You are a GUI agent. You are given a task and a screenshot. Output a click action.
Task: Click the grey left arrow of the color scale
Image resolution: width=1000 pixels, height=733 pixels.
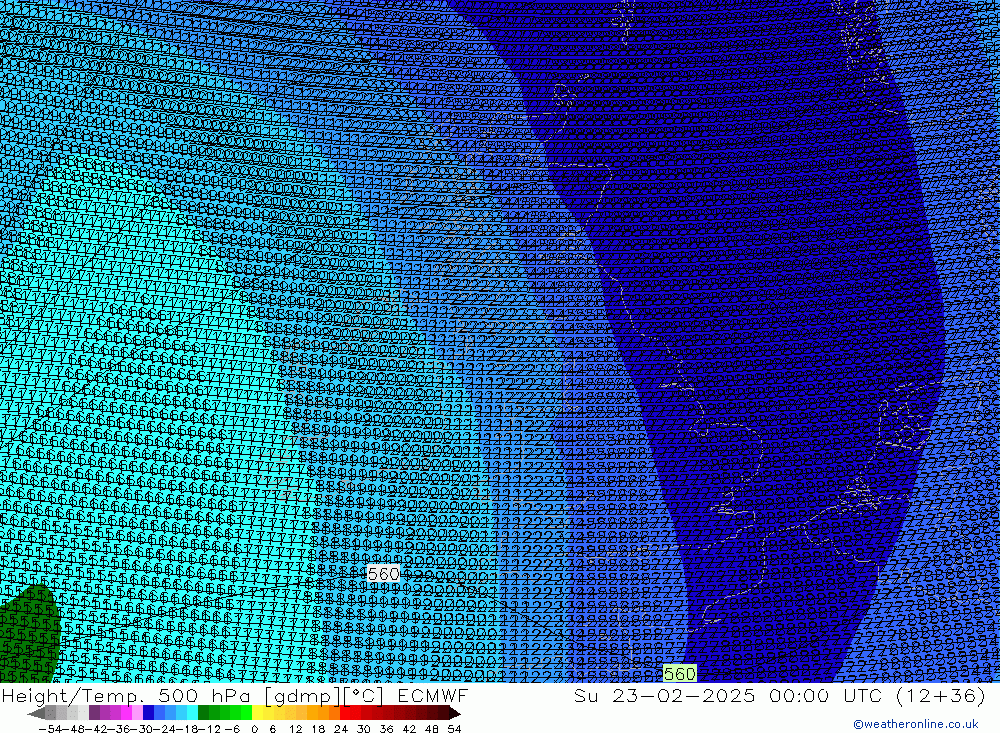[36, 713]
